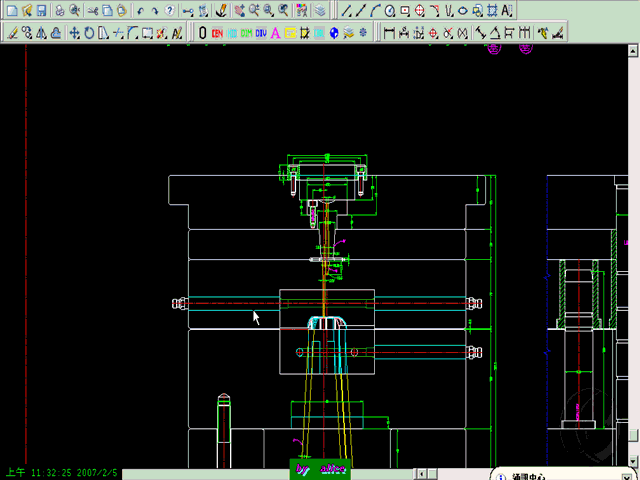Select the Arc draw tool

pyautogui.click(x=376, y=11)
